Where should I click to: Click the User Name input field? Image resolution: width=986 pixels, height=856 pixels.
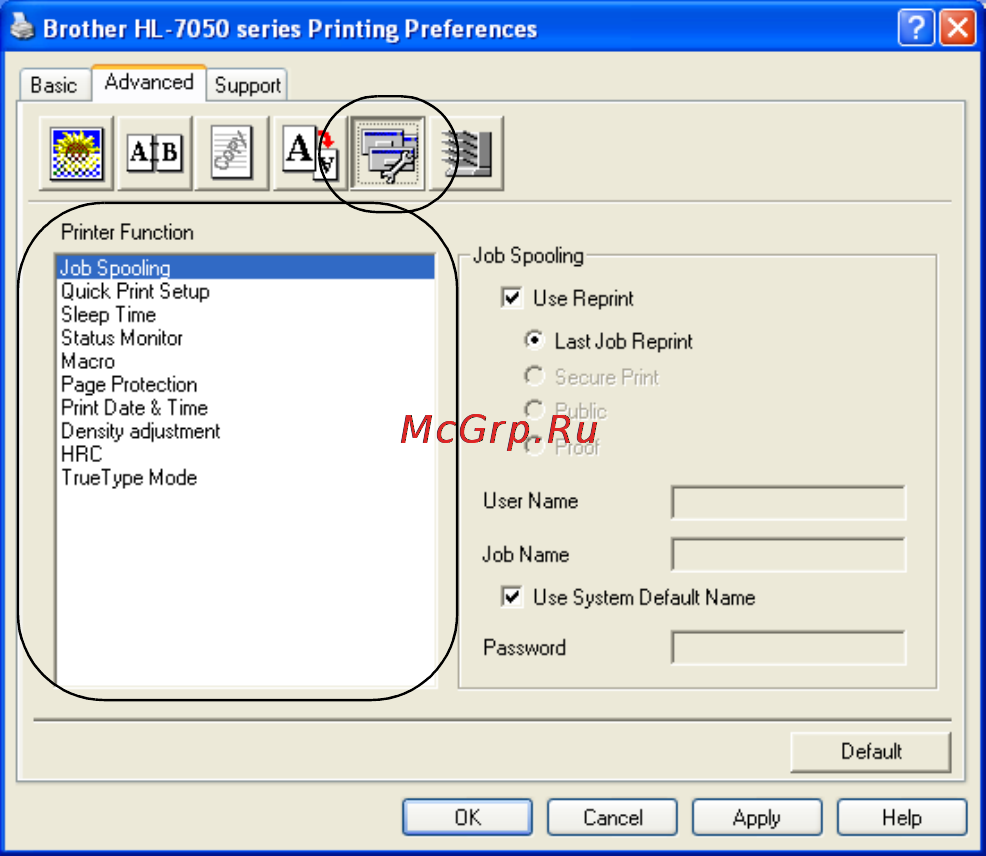coord(789,502)
